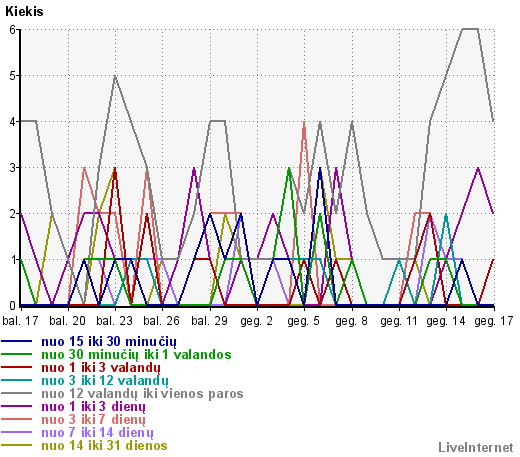Click the blue line swatch for 15–30 minučių

17,341
